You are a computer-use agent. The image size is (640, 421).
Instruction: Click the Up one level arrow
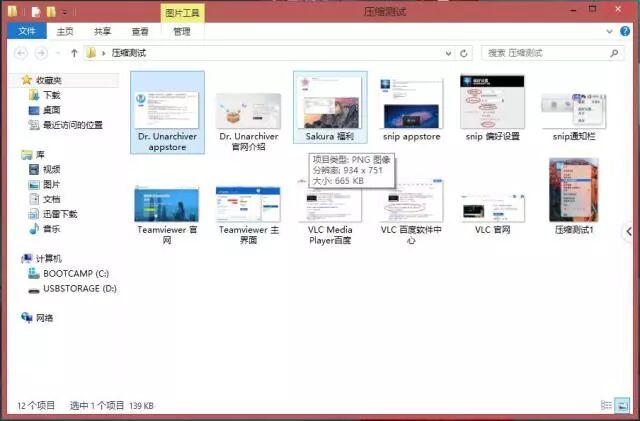pyautogui.click(x=74, y=53)
